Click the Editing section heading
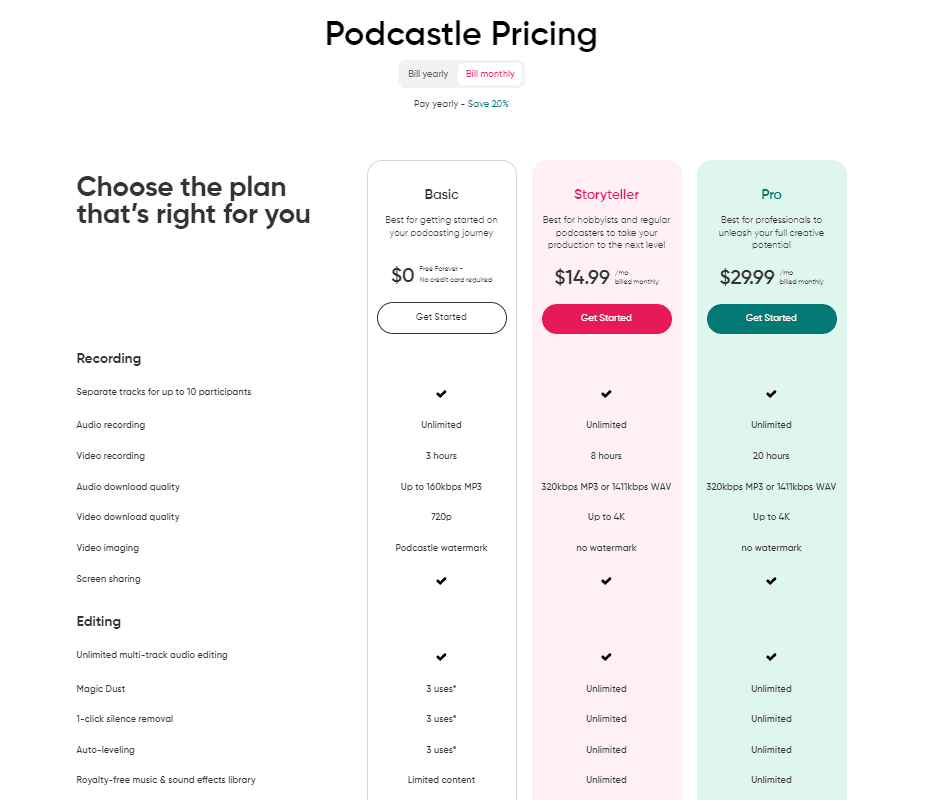Viewport: 934px width, 800px height. click(99, 621)
